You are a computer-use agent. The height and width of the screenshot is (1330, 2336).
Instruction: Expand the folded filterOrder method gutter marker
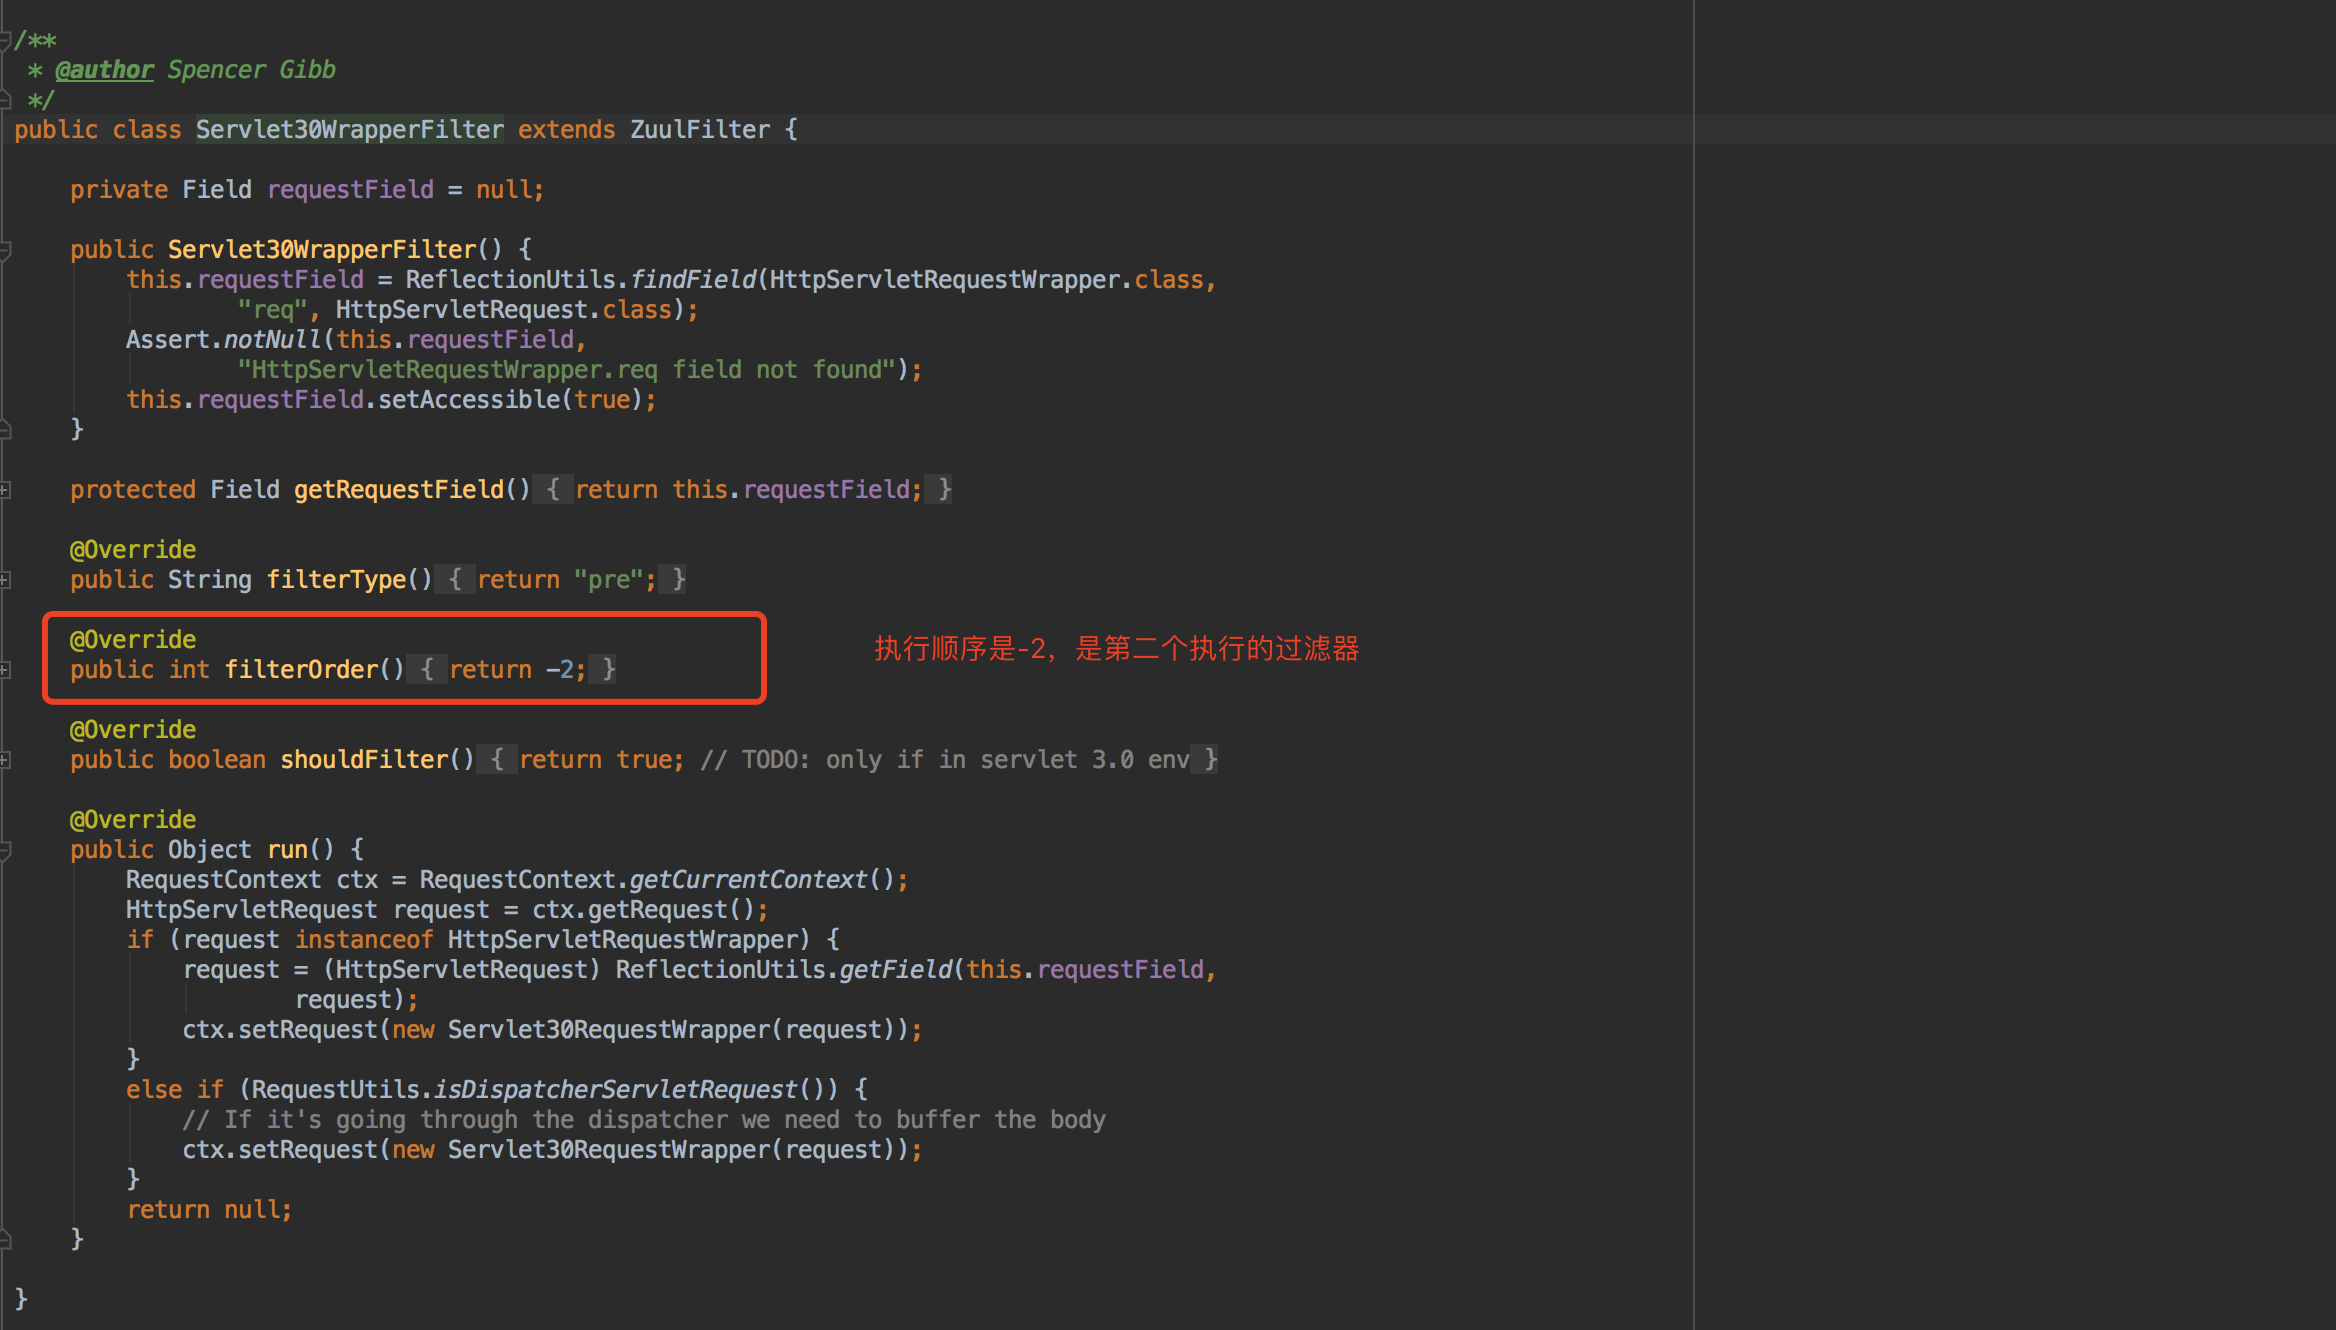tap(5, 670)
